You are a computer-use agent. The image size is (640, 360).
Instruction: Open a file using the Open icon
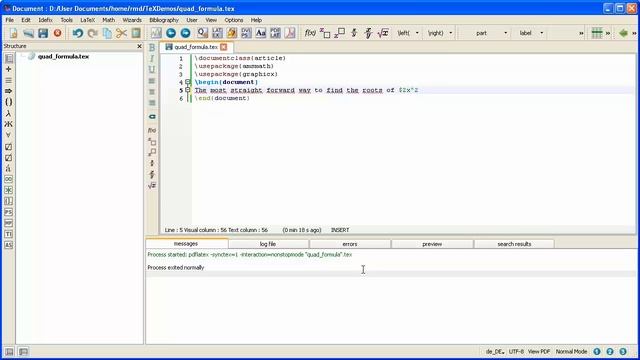[28, 33]
